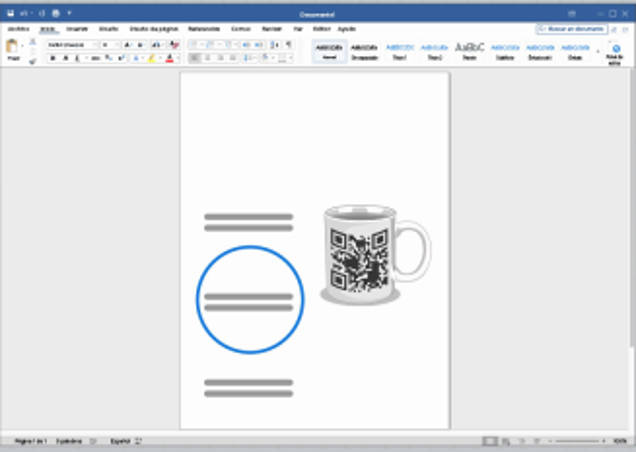Toggle Bold formatting

(x=53, y=59)
